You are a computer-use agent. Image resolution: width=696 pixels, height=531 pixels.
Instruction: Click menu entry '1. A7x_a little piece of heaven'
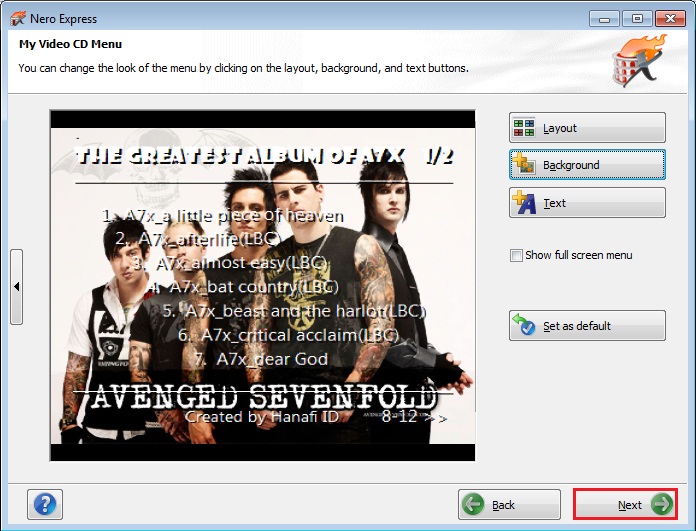tap(223, 216)
